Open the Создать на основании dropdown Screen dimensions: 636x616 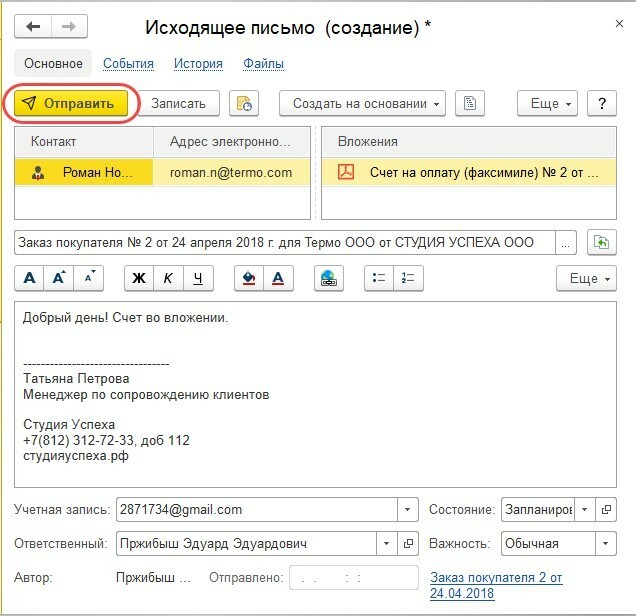(x=362, y=103)
